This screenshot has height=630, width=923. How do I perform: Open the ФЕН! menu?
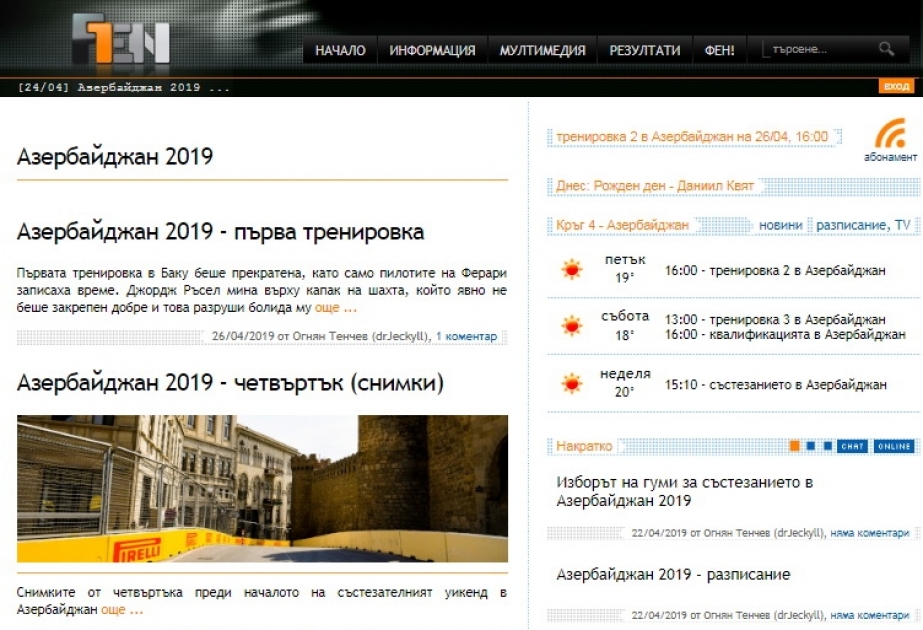point(719,51)
